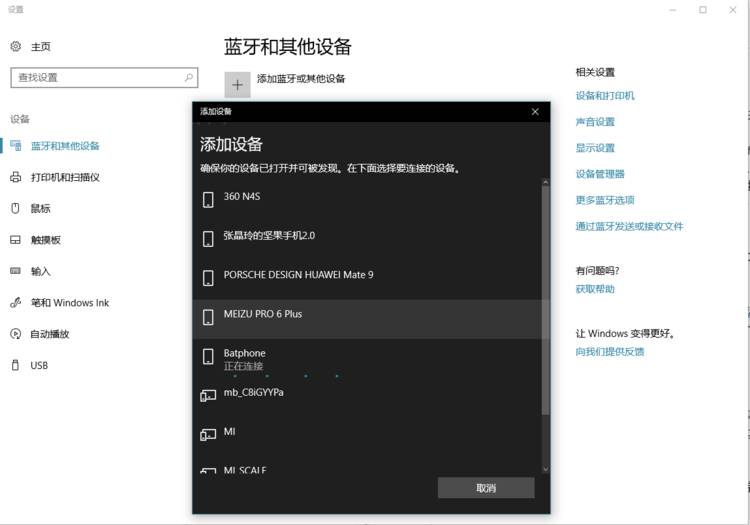Select the 360 N4S device name
This screenshot has width=750, height=525.
[x=242, y=197]
